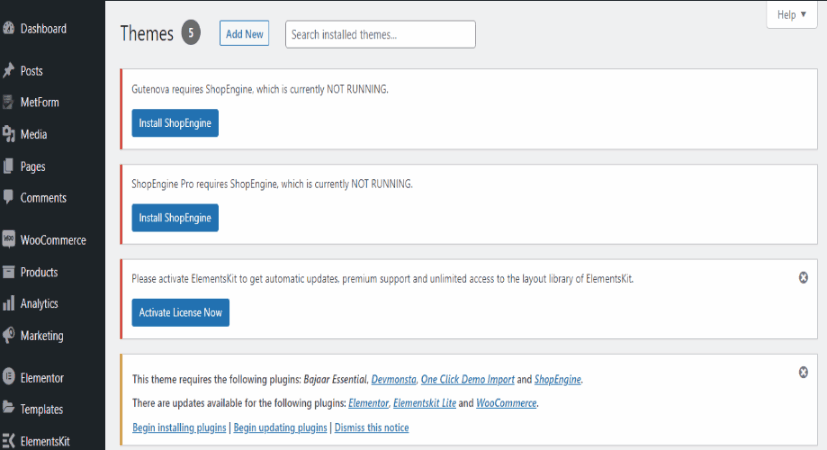Follow the ShopEngine link in required plugins
Image resolution: width=827 pixels, height=450 pixels.
point(557,379)
